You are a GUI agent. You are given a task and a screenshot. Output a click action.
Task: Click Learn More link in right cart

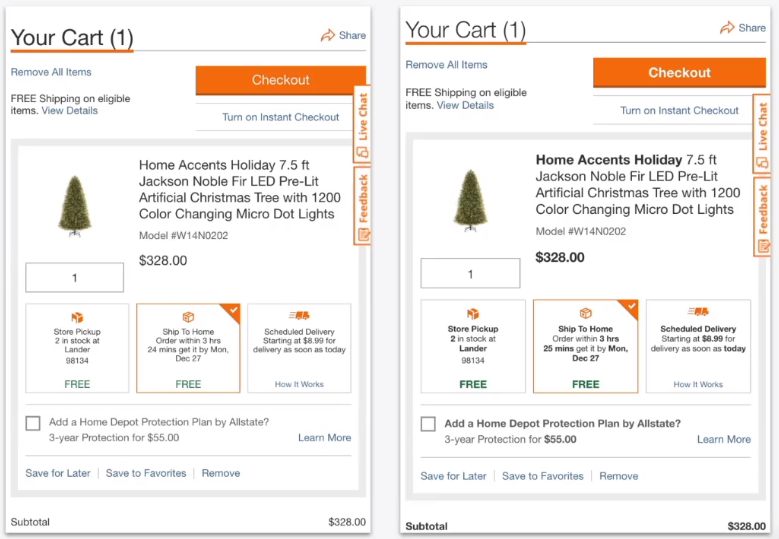[x=724, y=439]
